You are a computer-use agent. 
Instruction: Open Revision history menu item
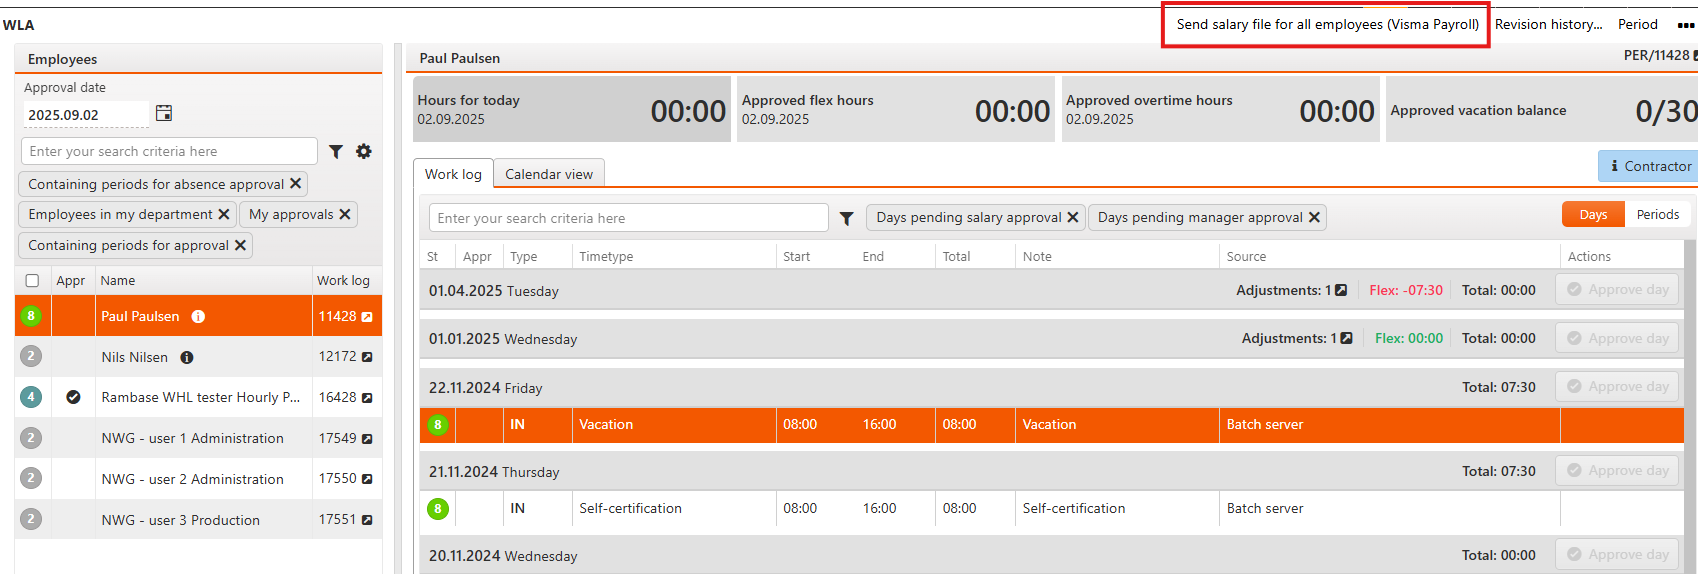click(1548, 25)
